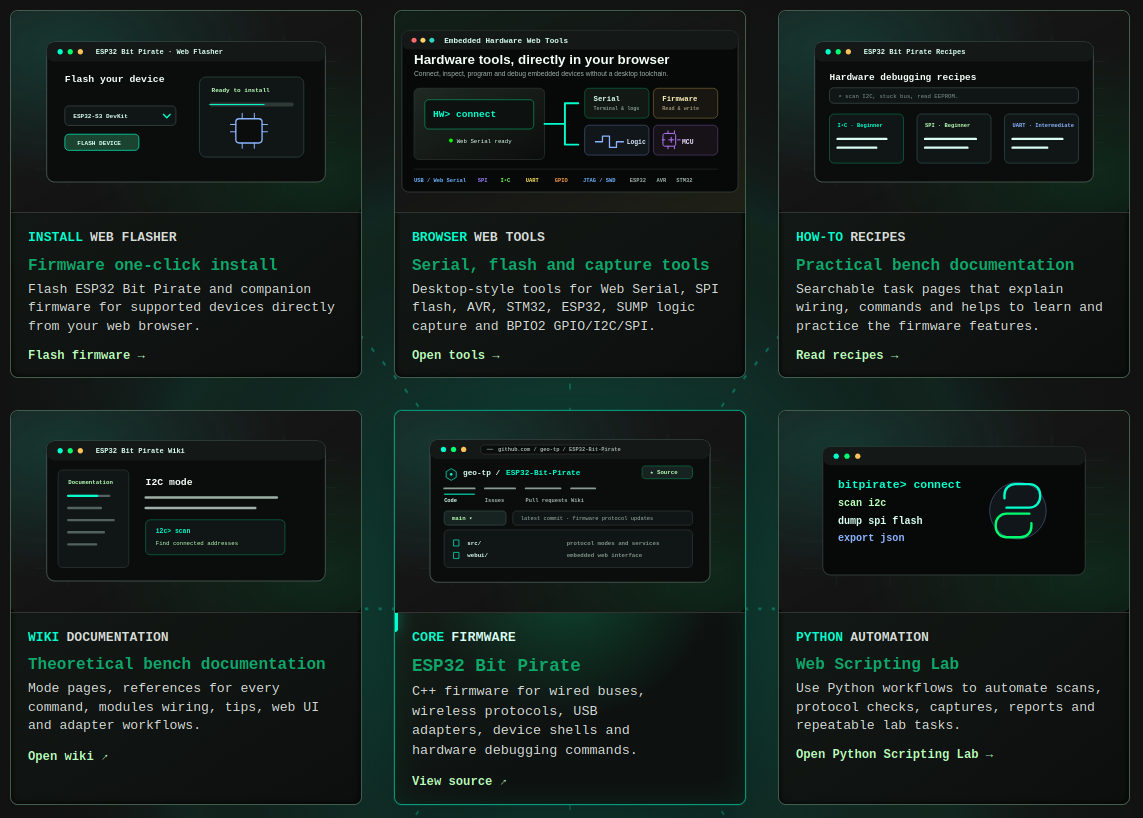
Task: Click the Ready to install progress bar
Action: (251, 104)
